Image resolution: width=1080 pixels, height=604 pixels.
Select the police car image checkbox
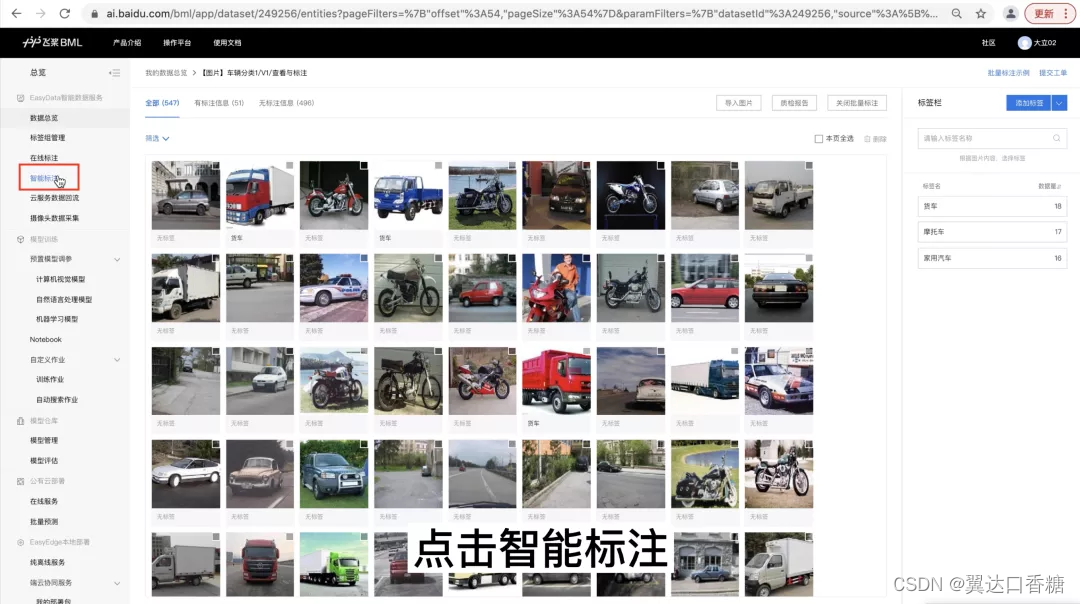[x=364, y=258]
